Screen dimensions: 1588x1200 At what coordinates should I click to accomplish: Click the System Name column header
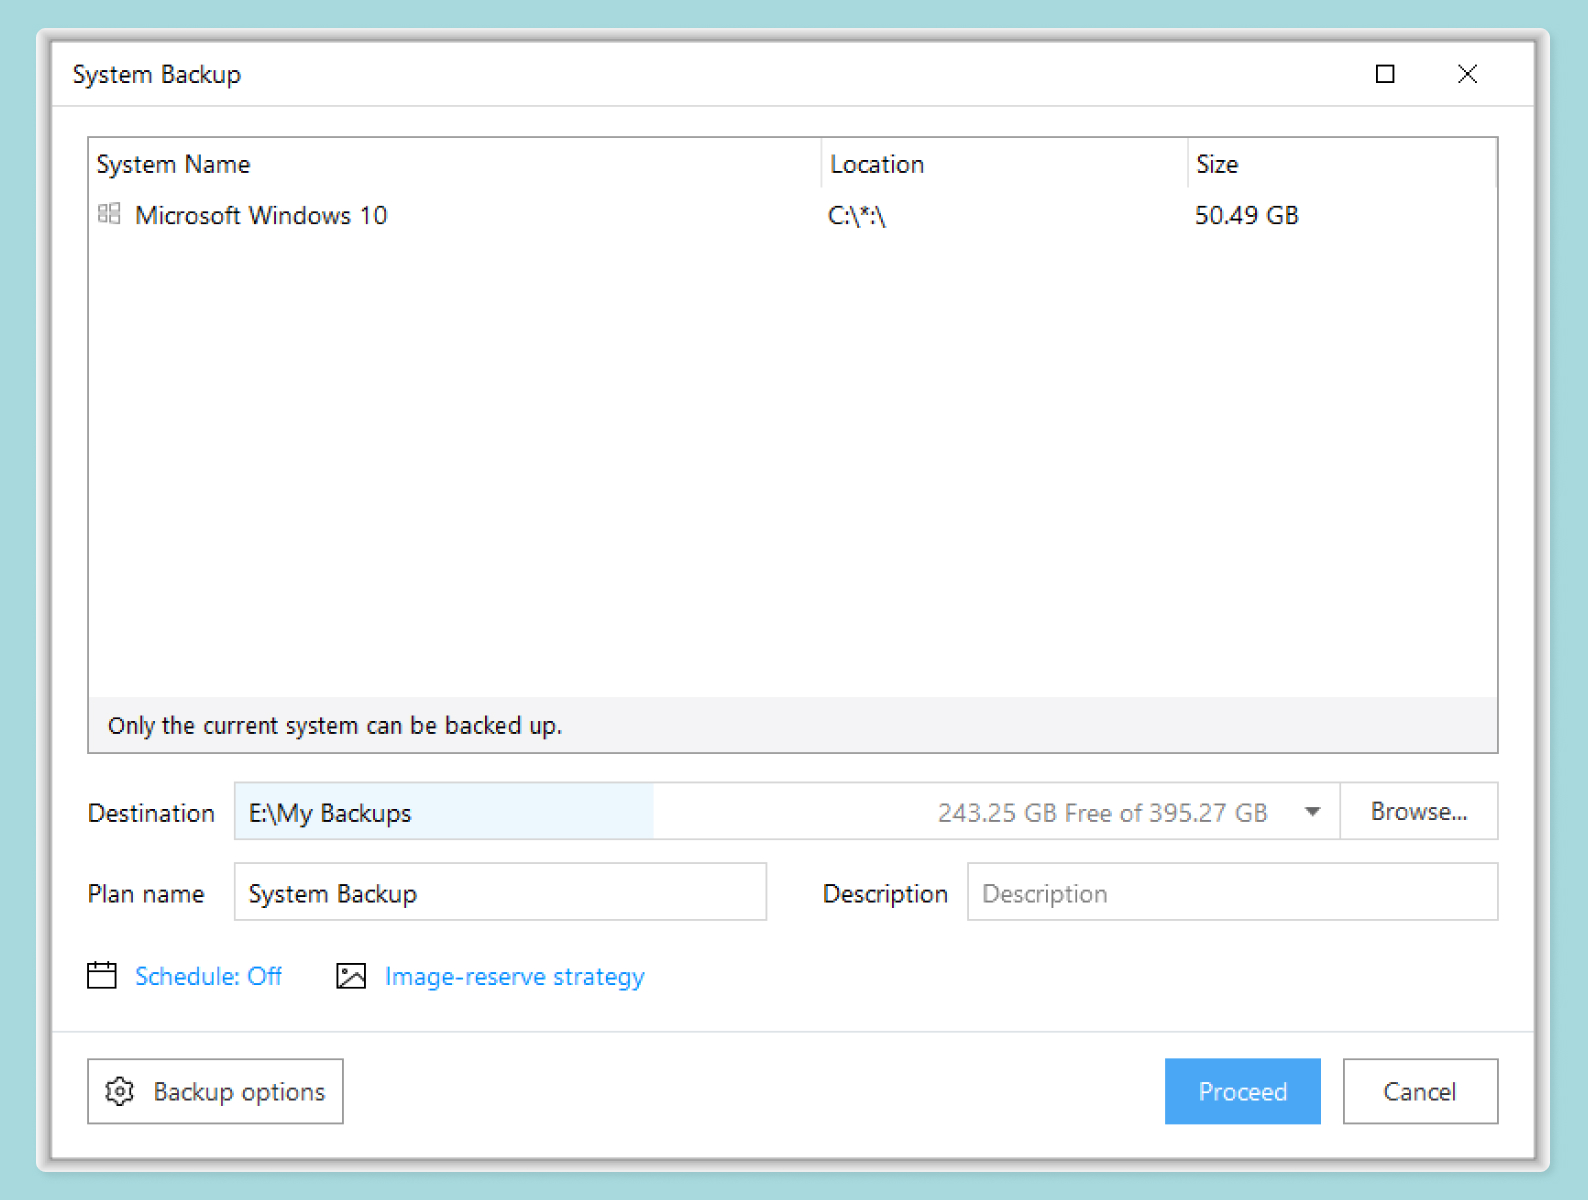173,164
